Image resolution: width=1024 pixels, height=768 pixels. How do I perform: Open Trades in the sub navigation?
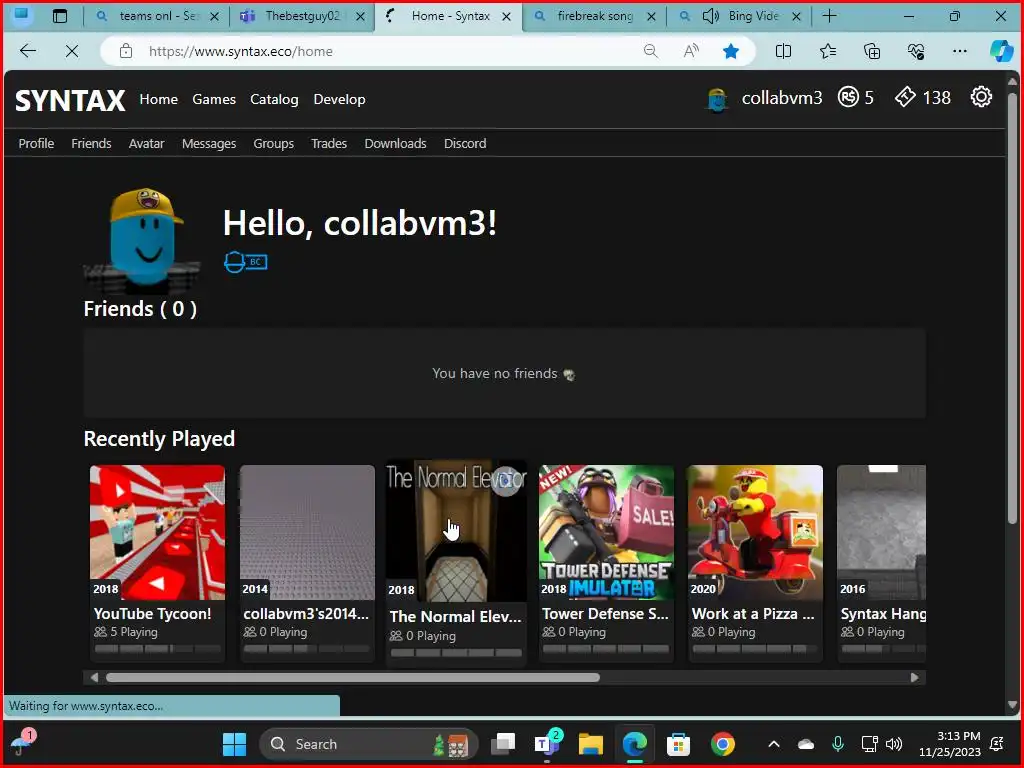328,144
